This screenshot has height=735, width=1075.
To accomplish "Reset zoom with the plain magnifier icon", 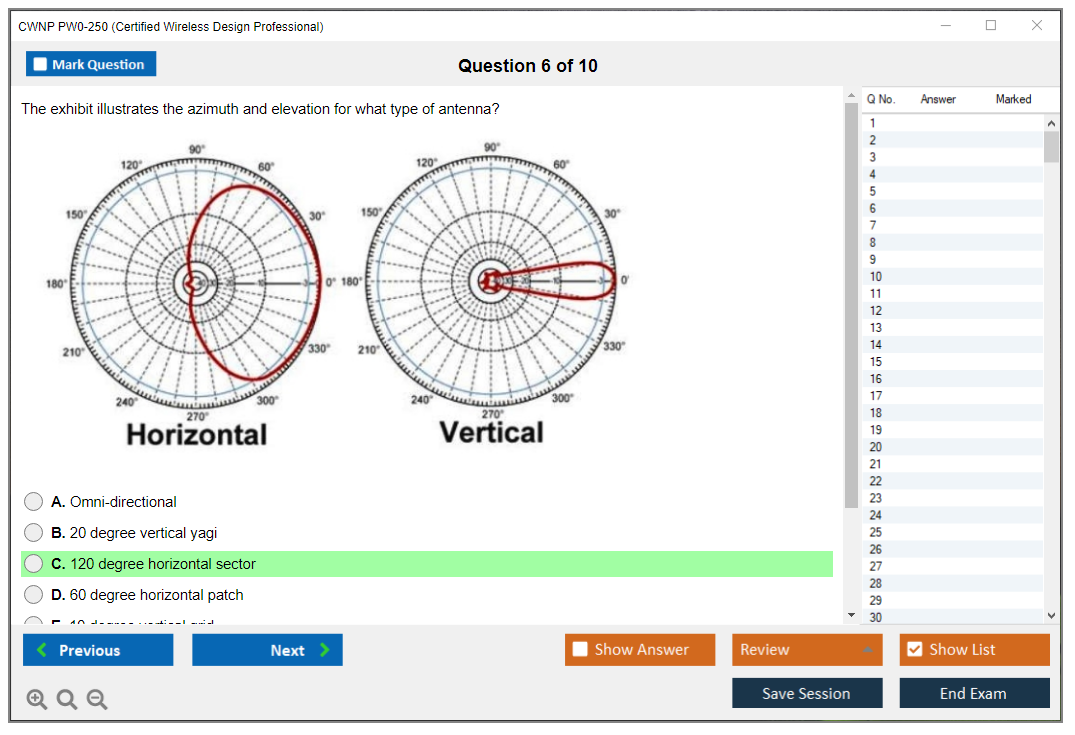I will click(67, 700).
